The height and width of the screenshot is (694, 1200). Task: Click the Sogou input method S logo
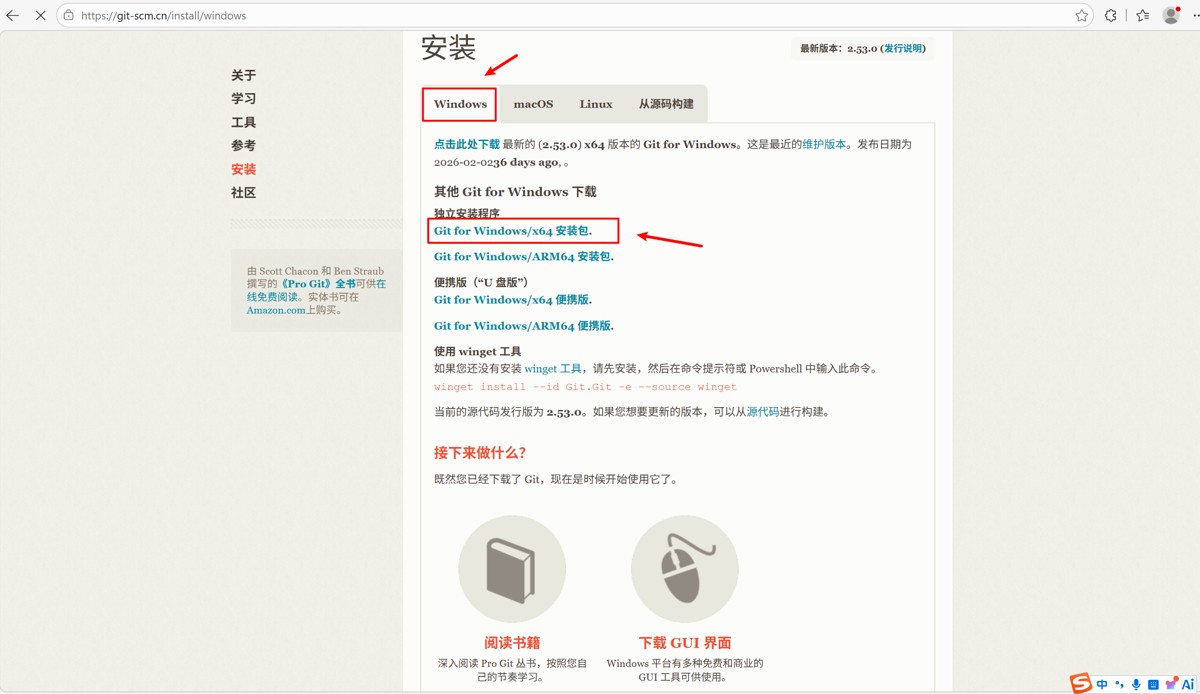[1081, 684]
